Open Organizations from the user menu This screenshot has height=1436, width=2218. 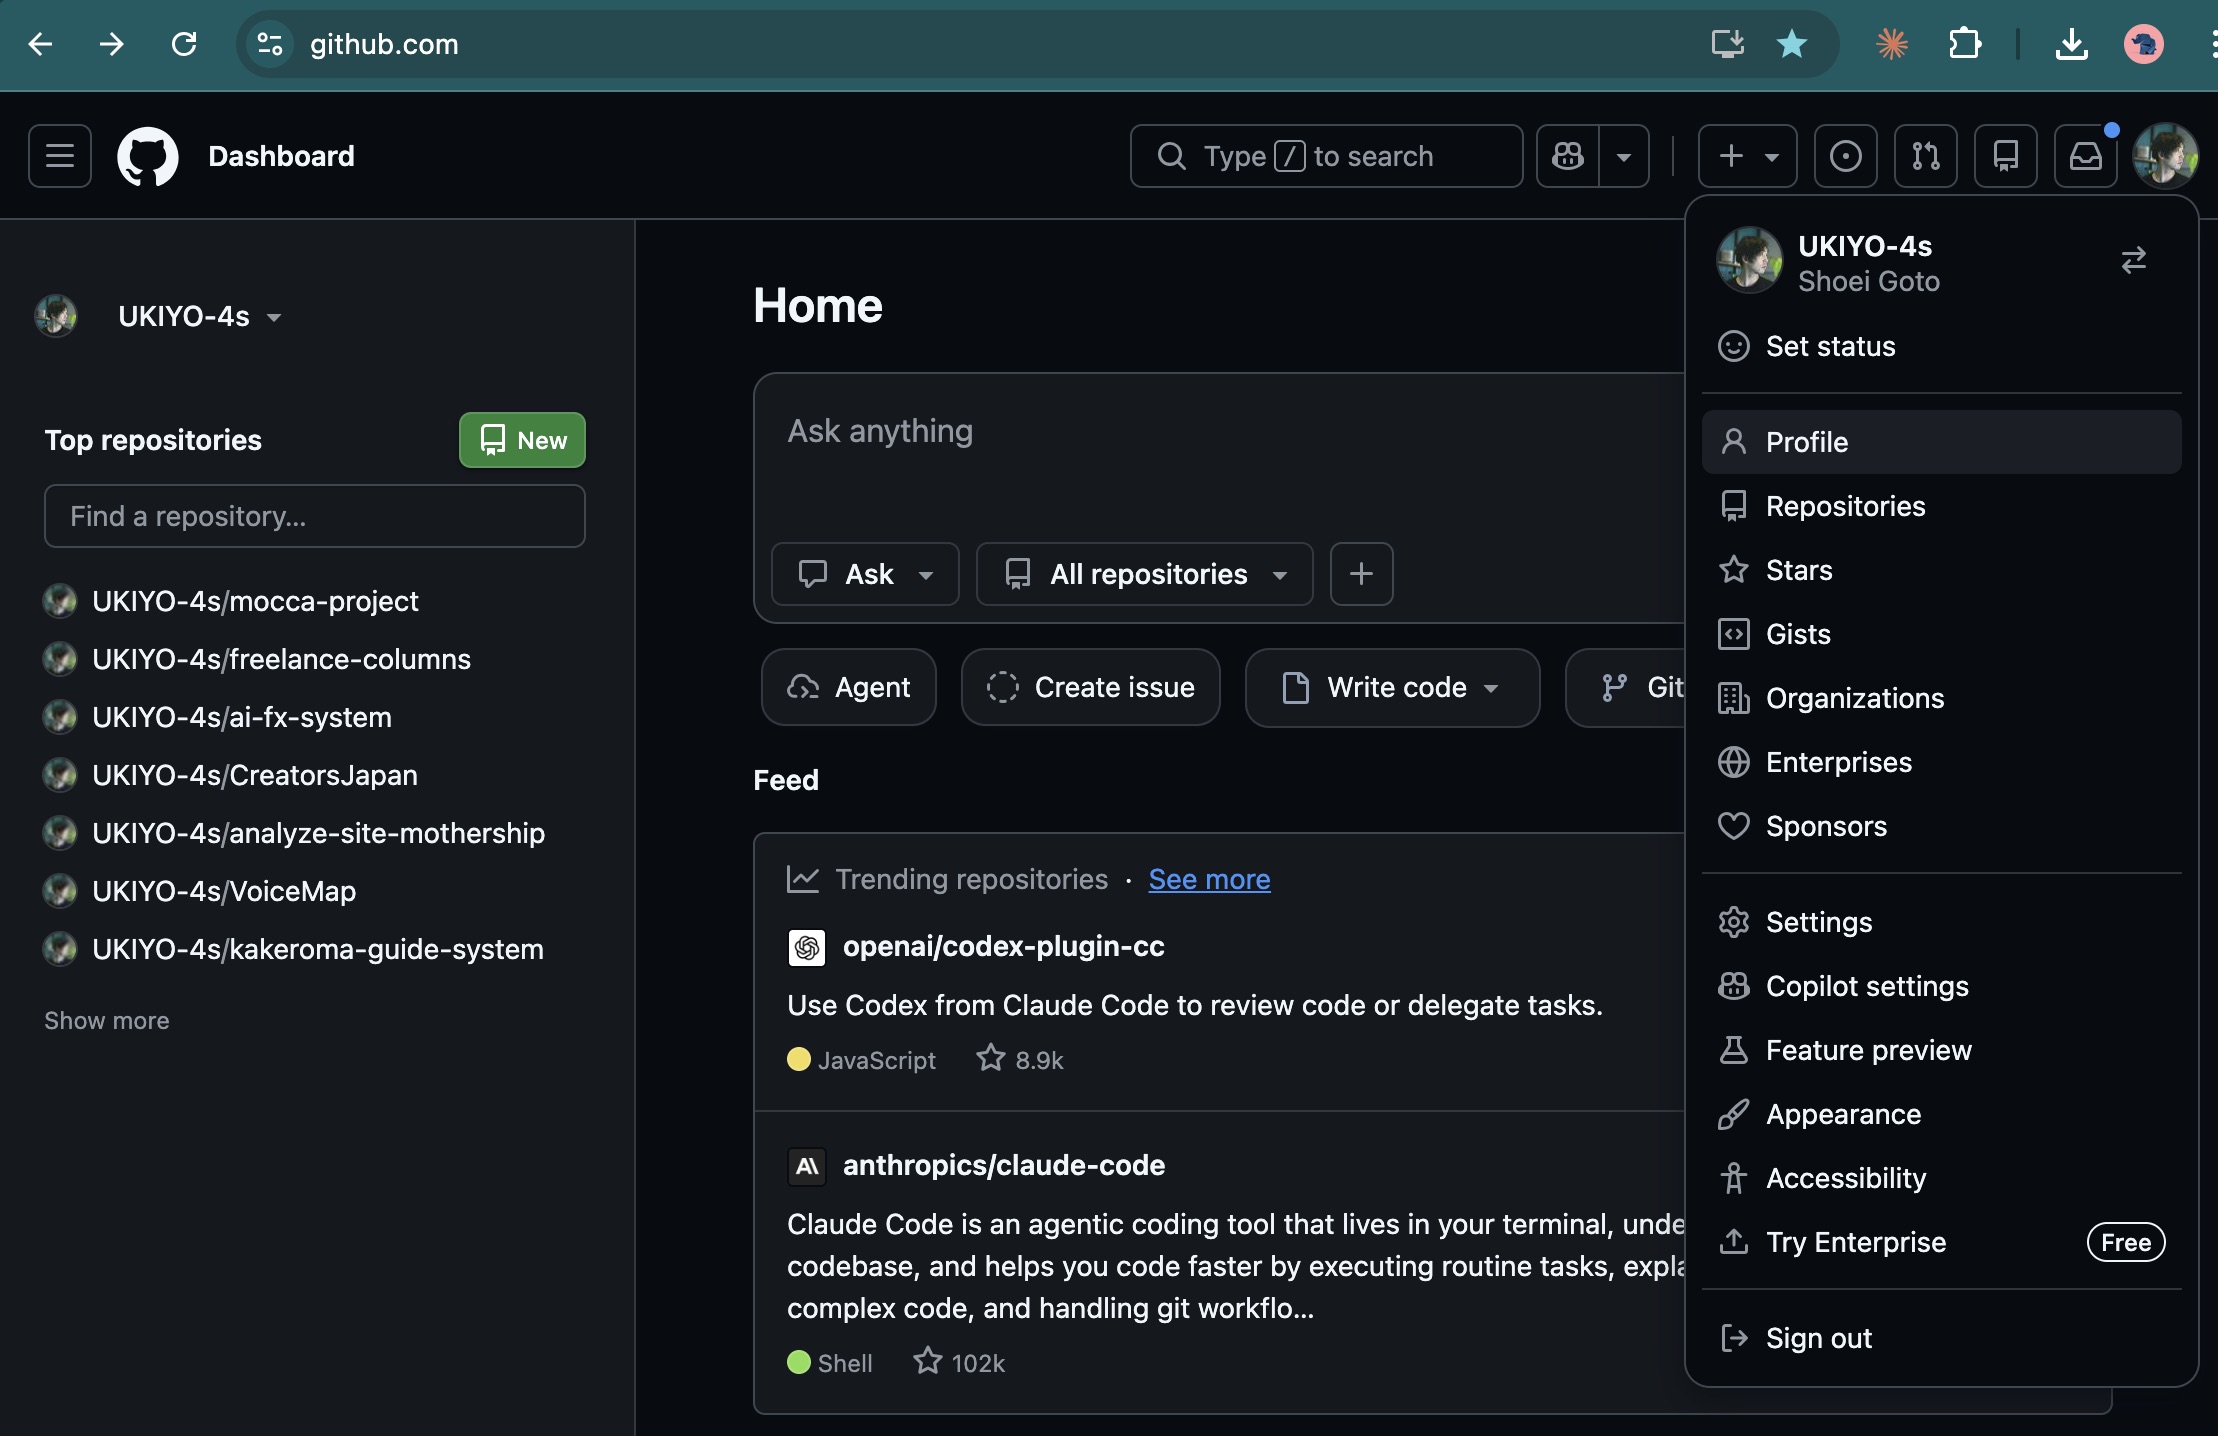pyautogui.click(x=1942, y=698)
